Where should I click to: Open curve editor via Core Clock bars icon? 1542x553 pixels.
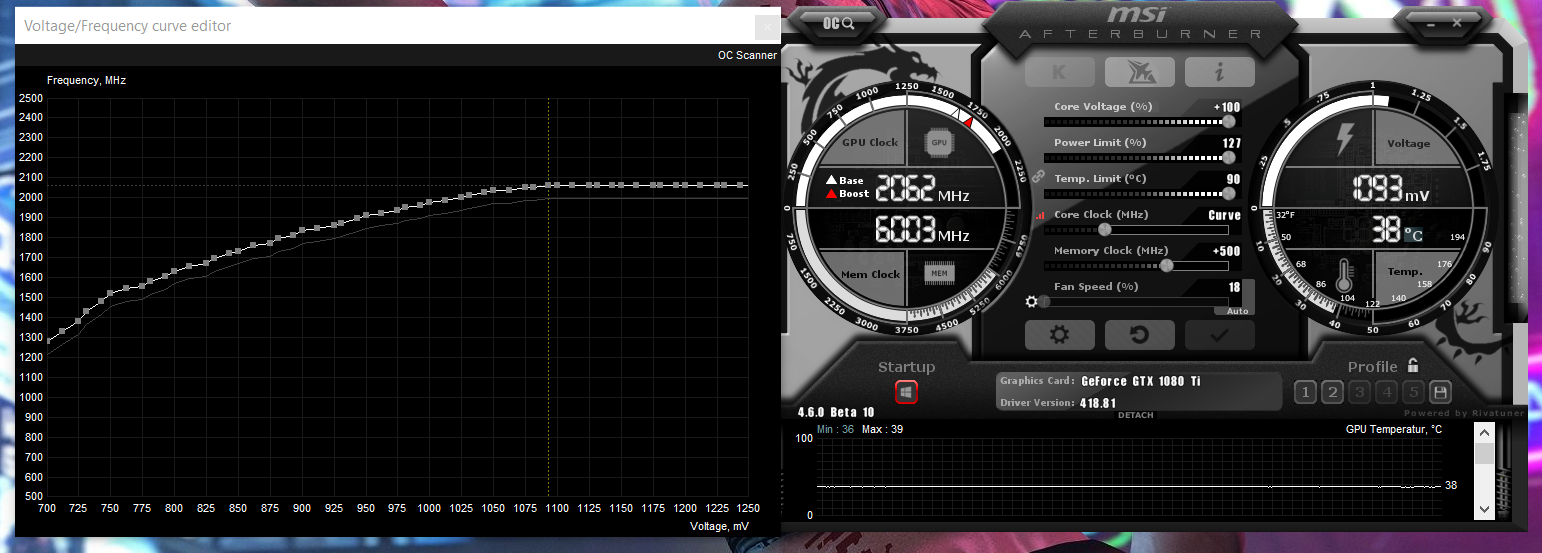click(1040, 215)
